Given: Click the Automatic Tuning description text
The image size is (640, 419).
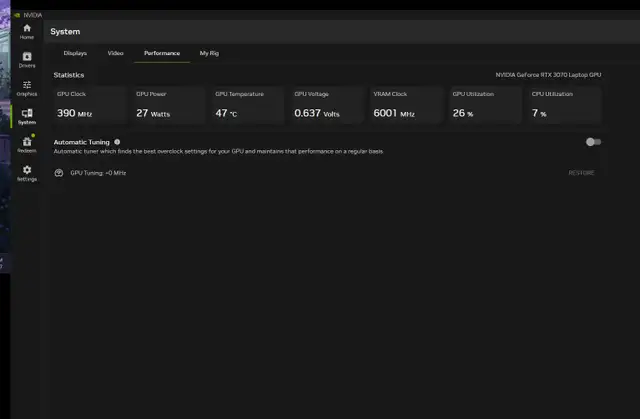Looking at the screenshot, I should tap(218, 151).
